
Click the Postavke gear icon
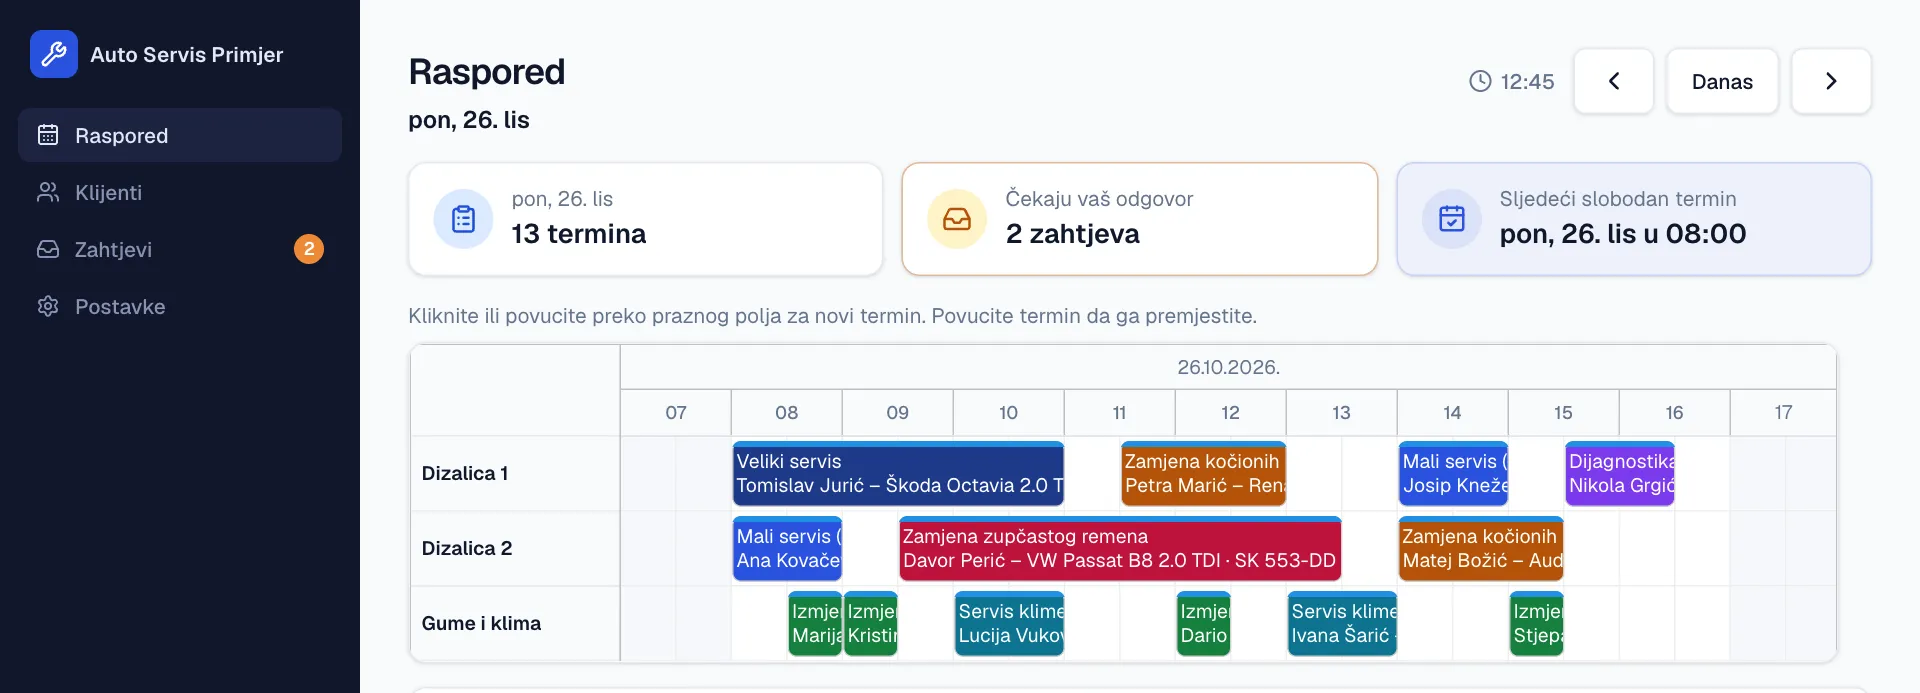tap(48, 306)
